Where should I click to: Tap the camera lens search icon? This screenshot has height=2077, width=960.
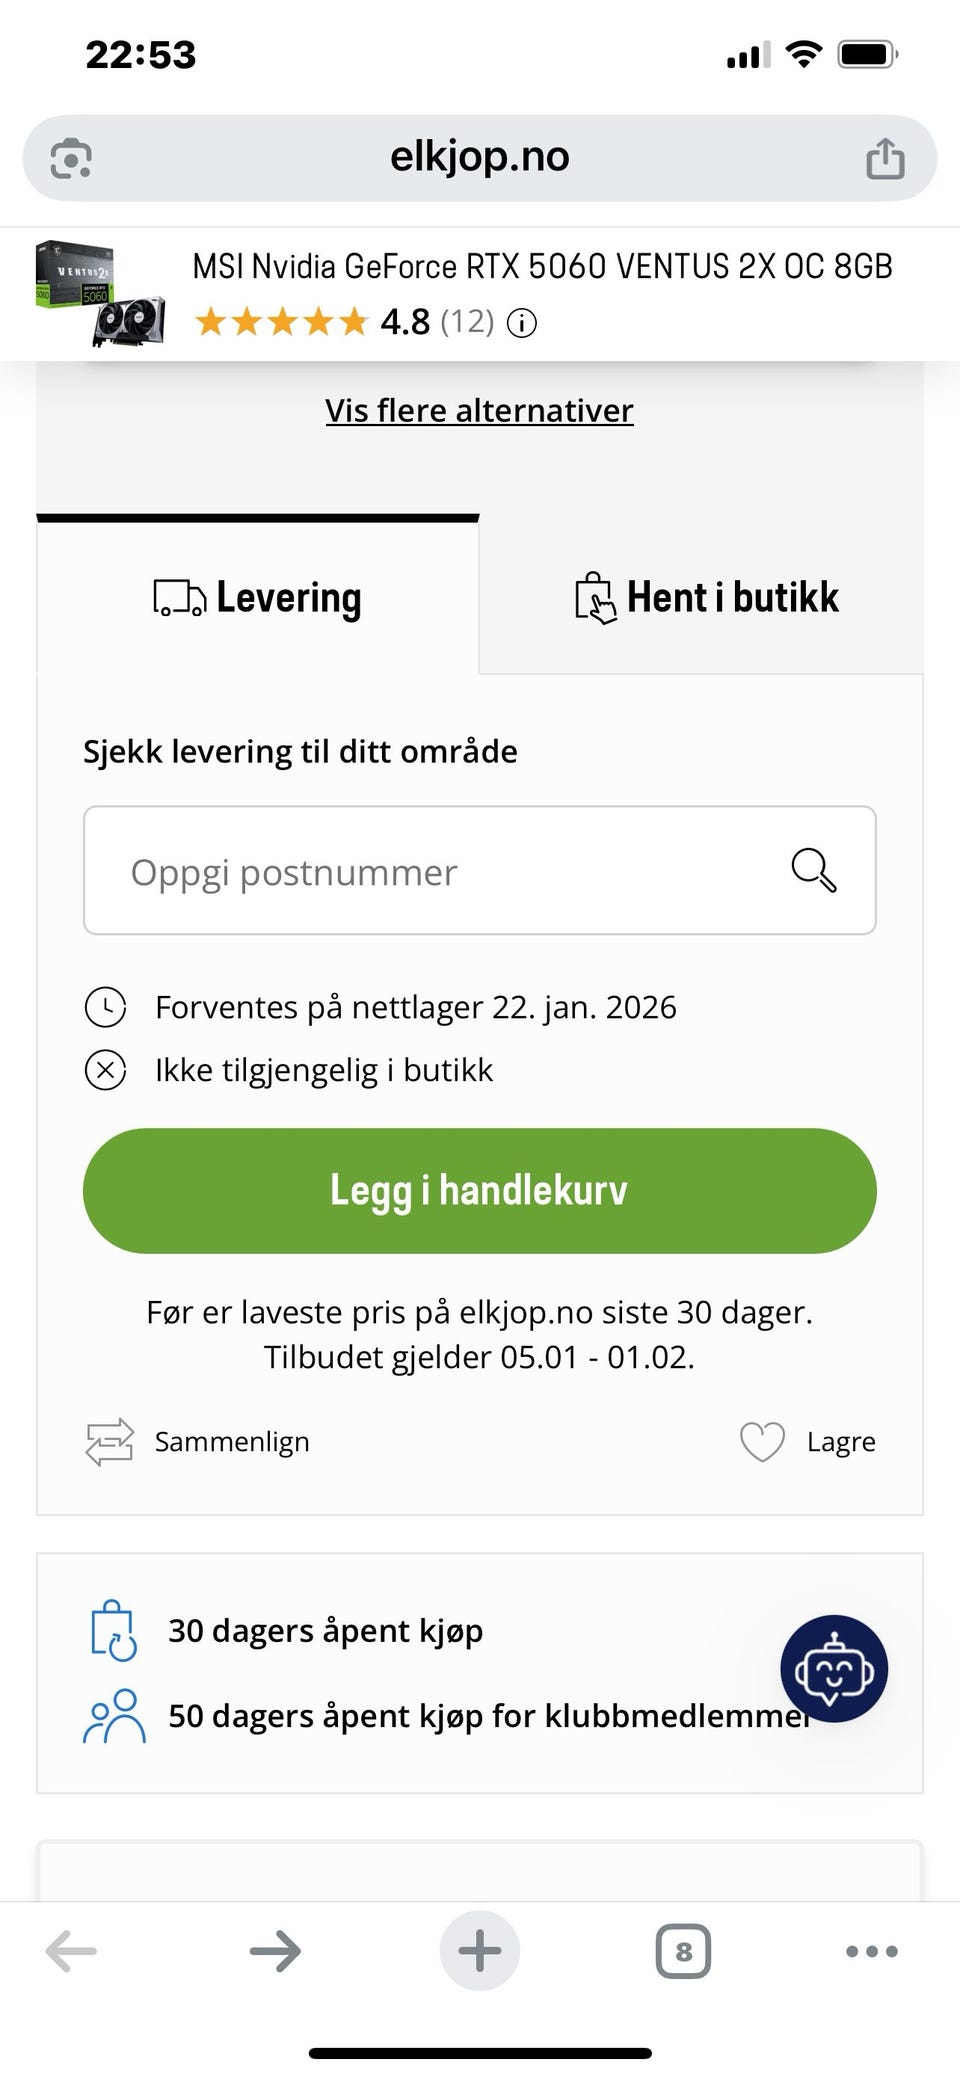coord(71,159)
